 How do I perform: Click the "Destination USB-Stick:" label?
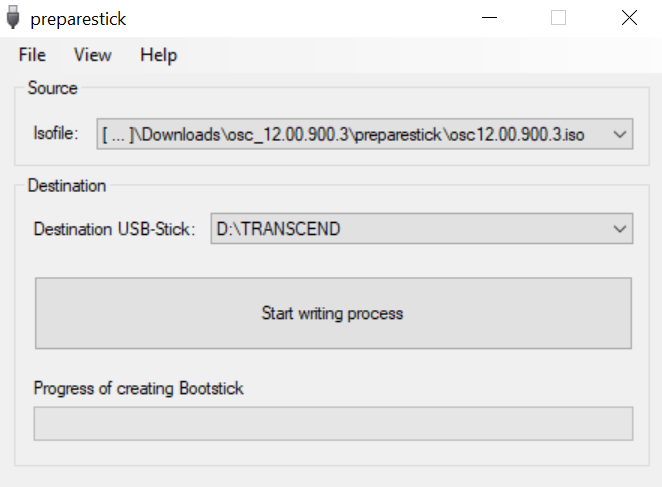(x=114, y=229)
